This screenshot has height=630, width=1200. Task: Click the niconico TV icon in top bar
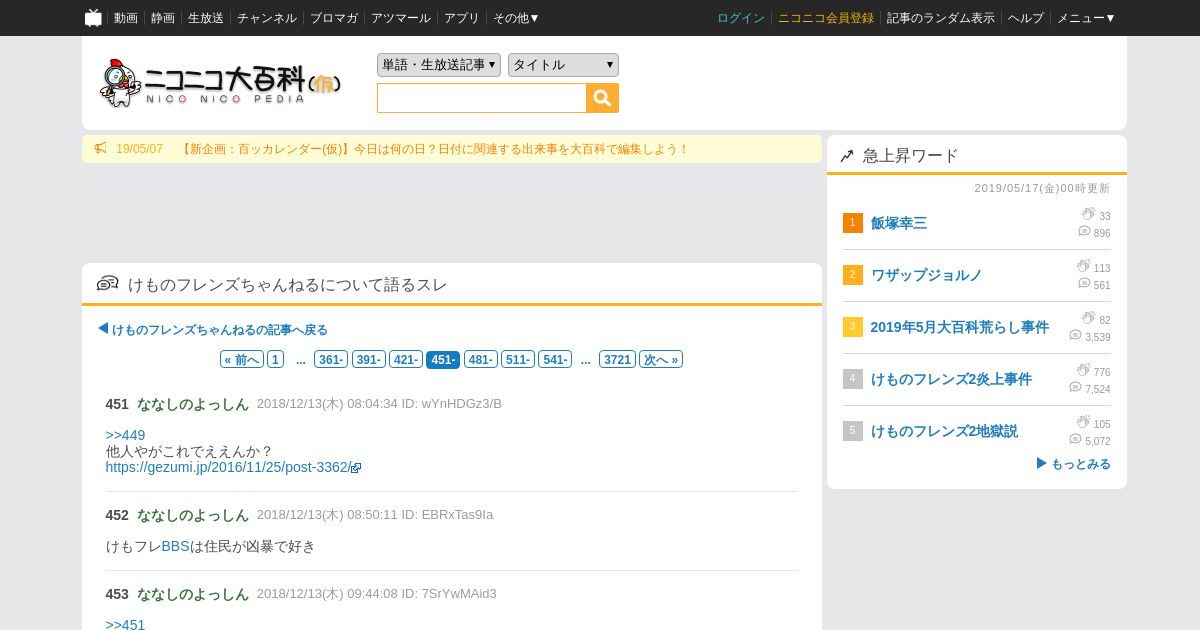(93, 17)
